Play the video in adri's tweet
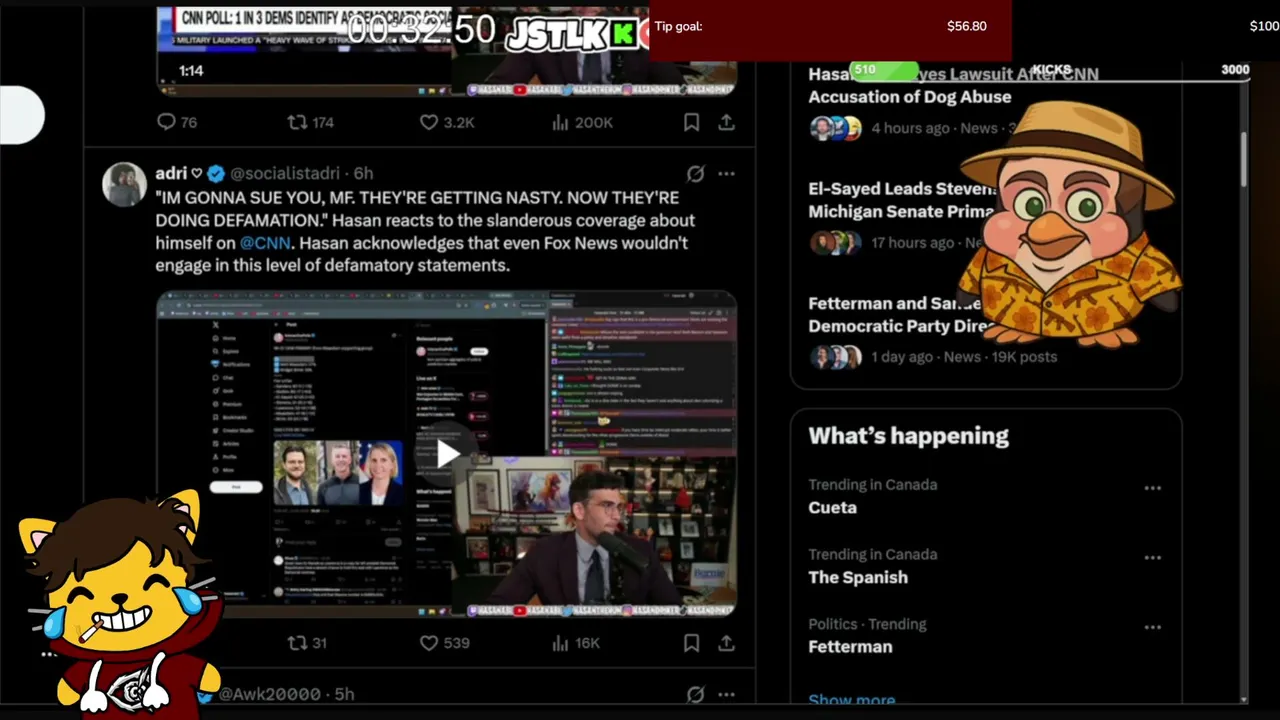The width and height of the screenshot is (1280, 720). [x=446, y=454]
